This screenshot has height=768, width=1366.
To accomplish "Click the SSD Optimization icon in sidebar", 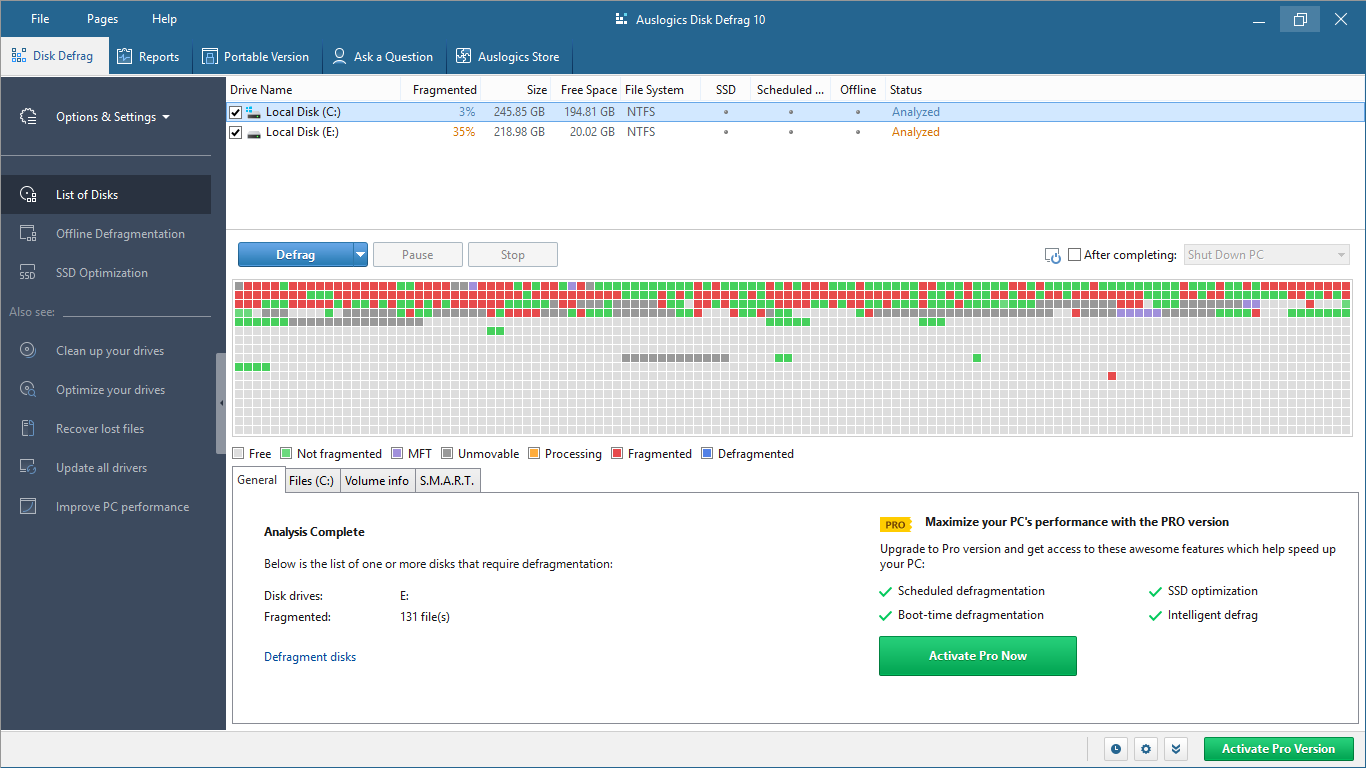I will (x=28, y=273).
